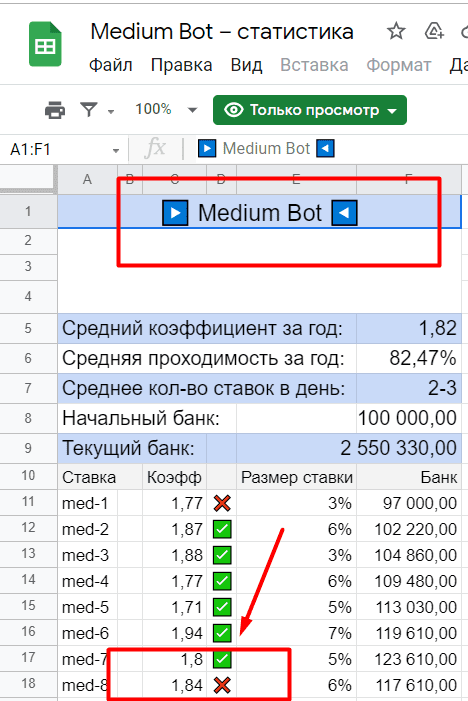Click cell med-5
Screen dimensions: 468x701
pos(88,607)
